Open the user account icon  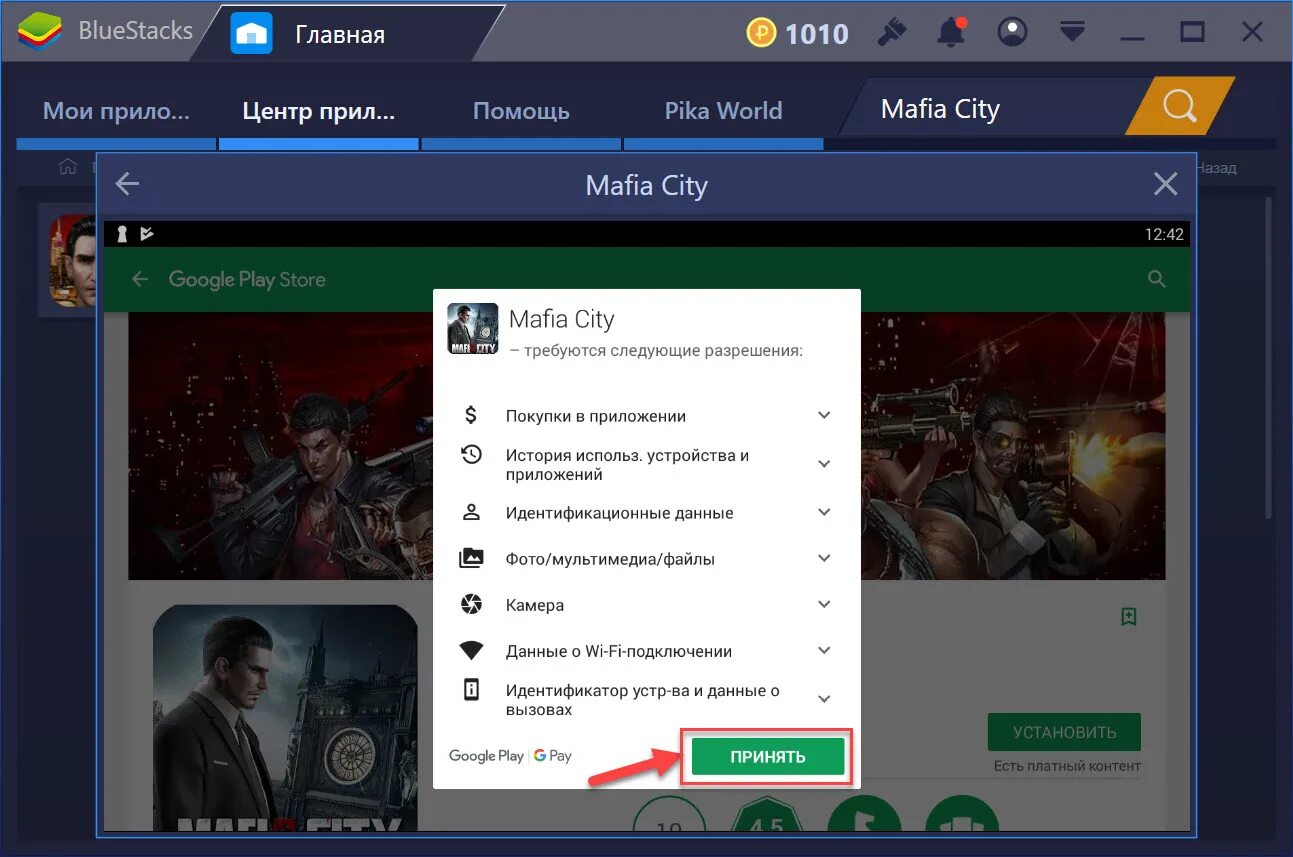point(1013,33)
